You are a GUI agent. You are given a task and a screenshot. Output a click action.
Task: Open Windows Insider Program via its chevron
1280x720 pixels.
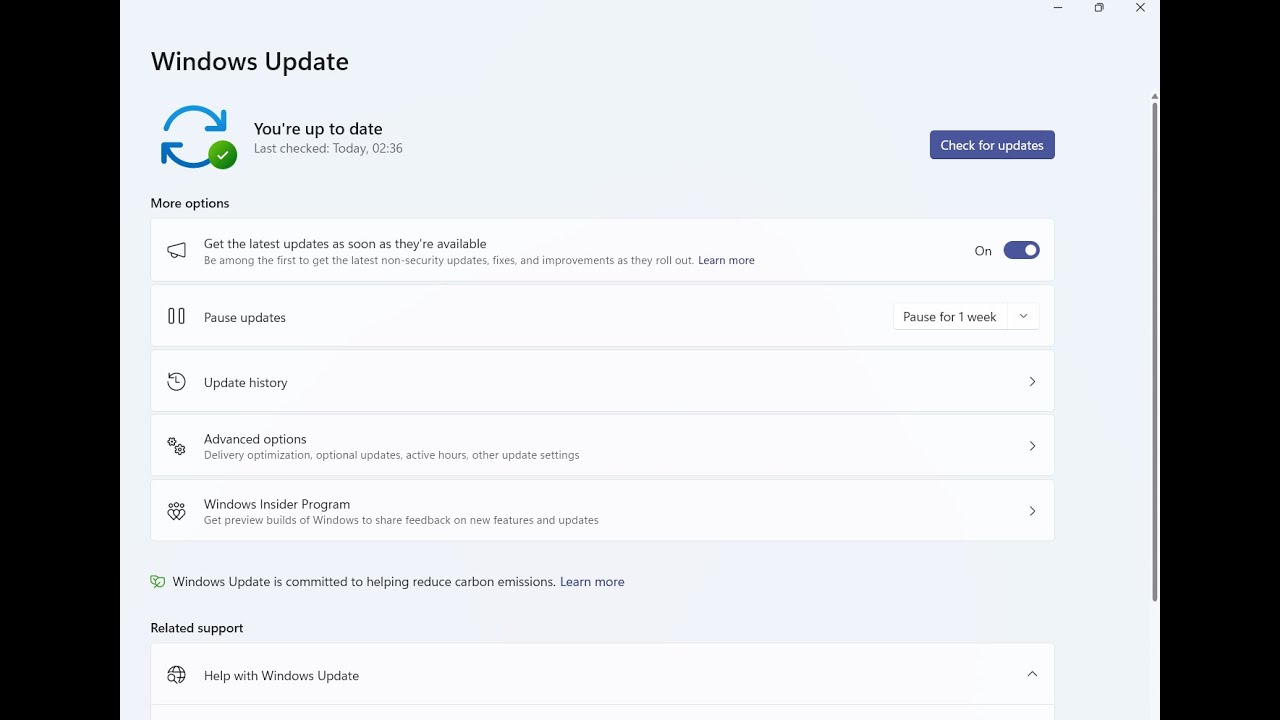(x=1032, y=511)
